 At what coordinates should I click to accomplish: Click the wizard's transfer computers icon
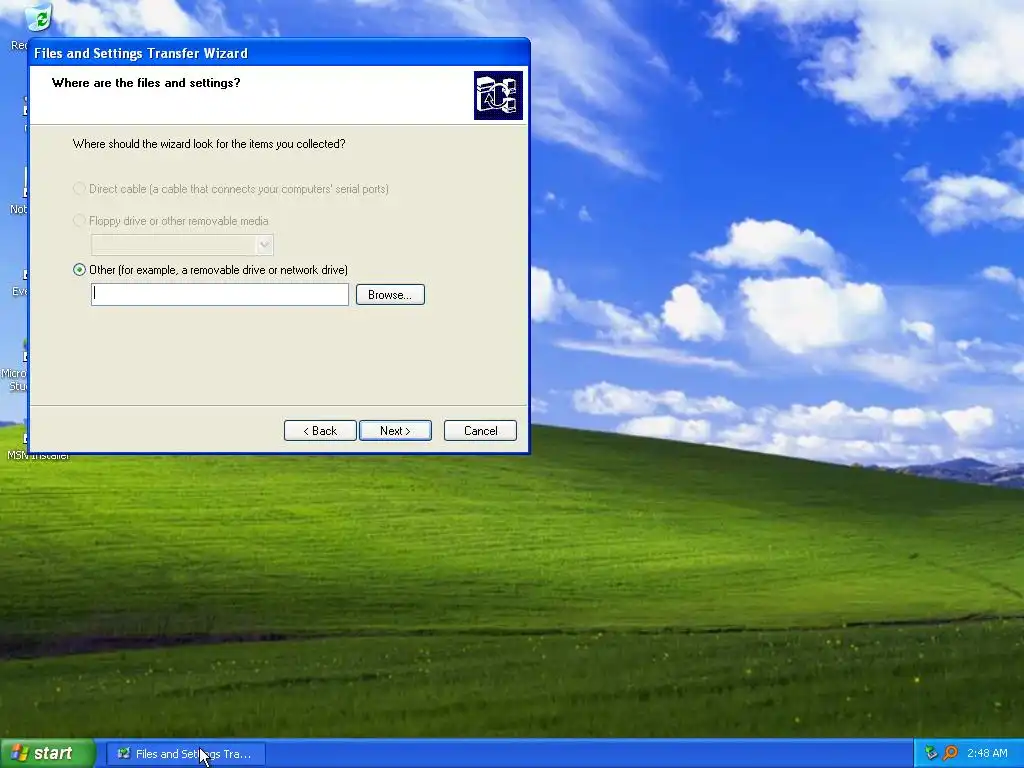498,95
